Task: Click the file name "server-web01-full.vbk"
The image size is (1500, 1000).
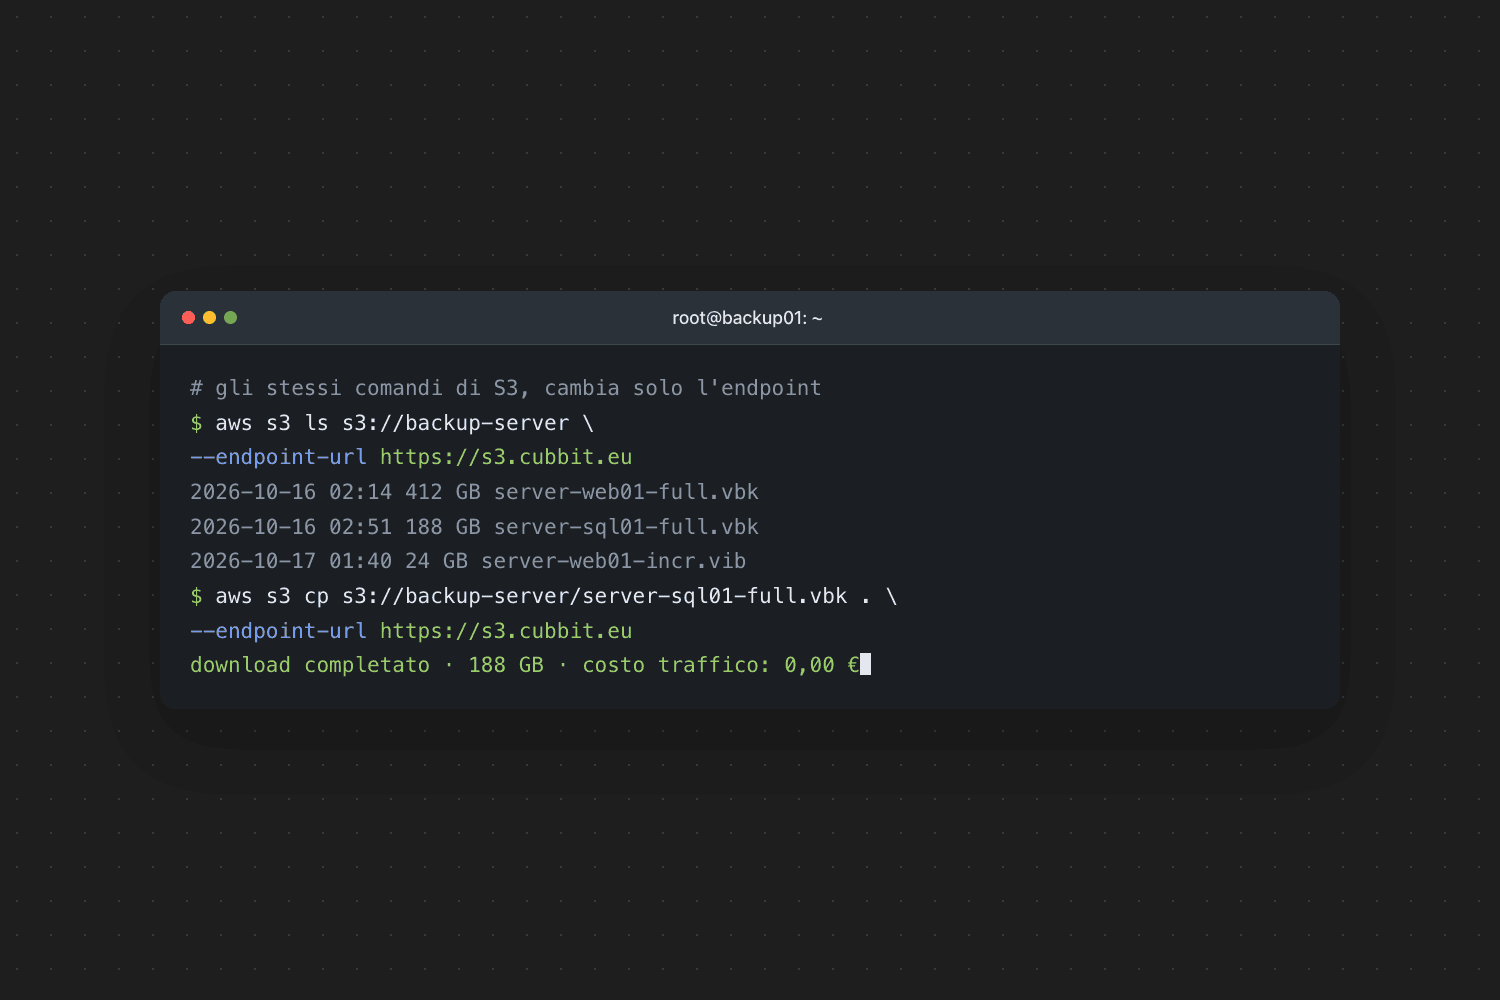Action: pos(626,492)
